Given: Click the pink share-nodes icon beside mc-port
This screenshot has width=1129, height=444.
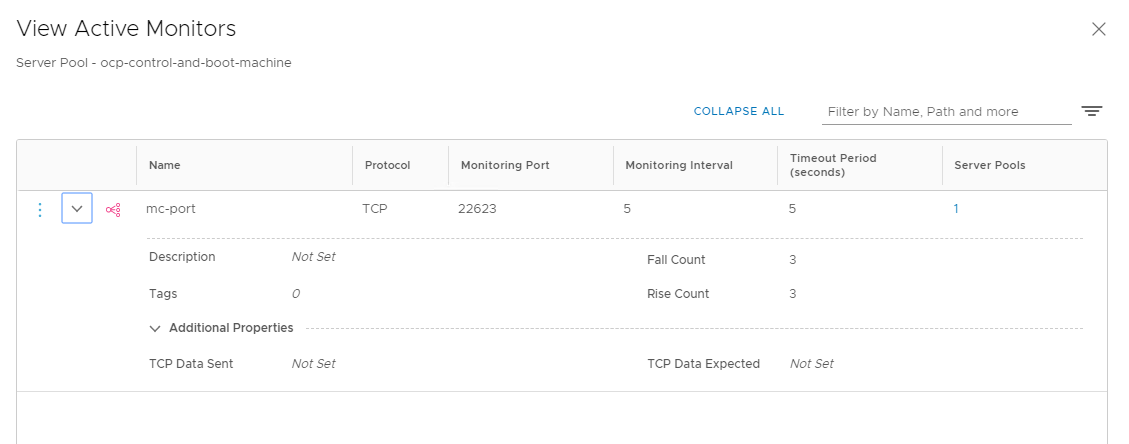Looking at the screenshot, I should coord(113,209).
